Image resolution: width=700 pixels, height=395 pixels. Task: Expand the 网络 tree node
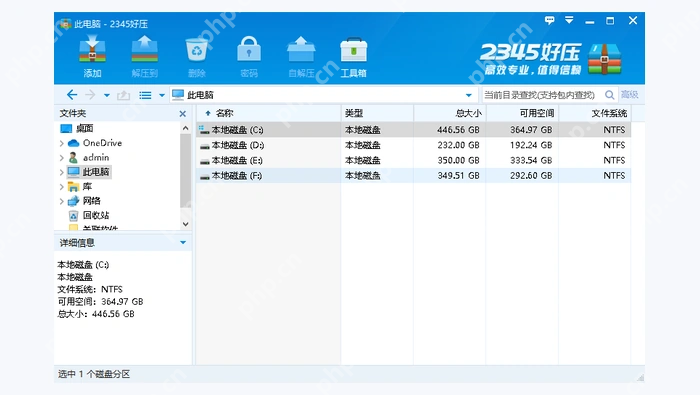coord(62,201)
